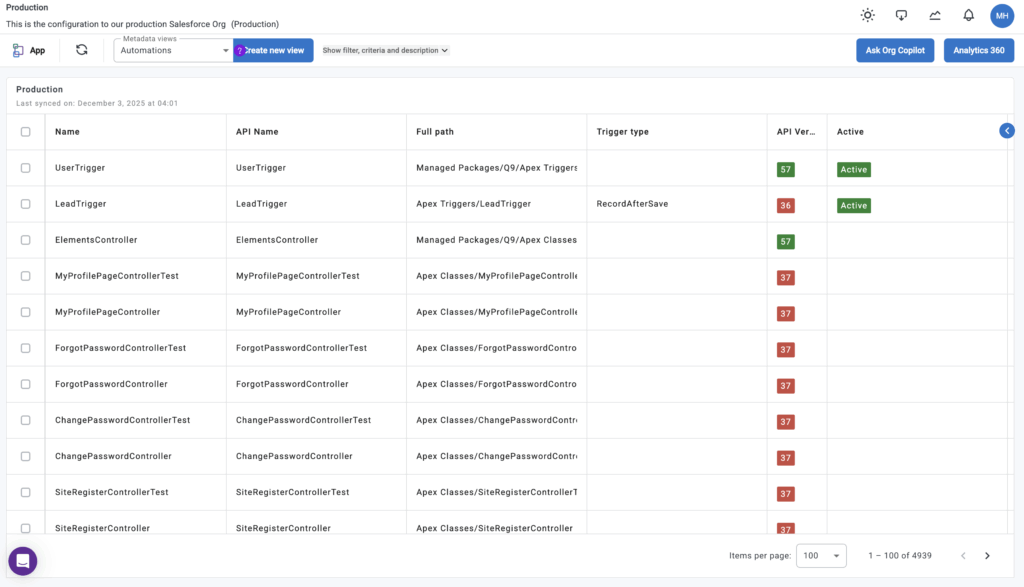1024x587 pixels.
Task: Open the notifications bell
Action: [x=968, y=15]
